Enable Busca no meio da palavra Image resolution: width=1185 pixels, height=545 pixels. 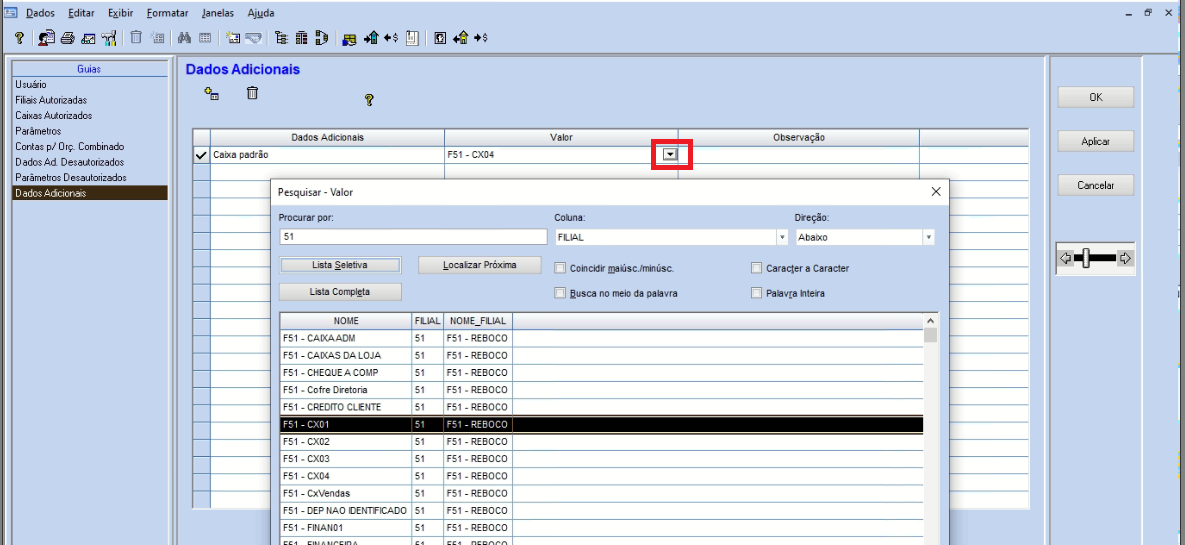pyautogui.click(x=560, y=293)
